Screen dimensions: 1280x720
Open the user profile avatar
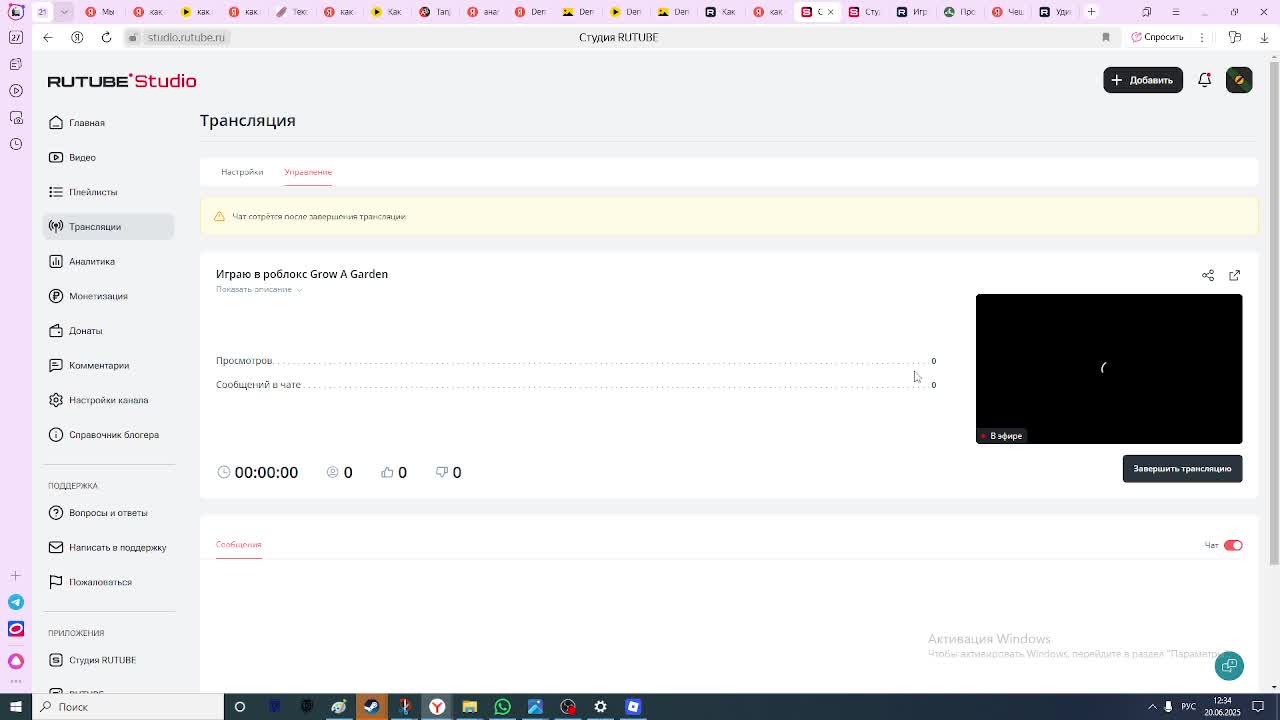pyautogui.click(x=1239, y=80)
